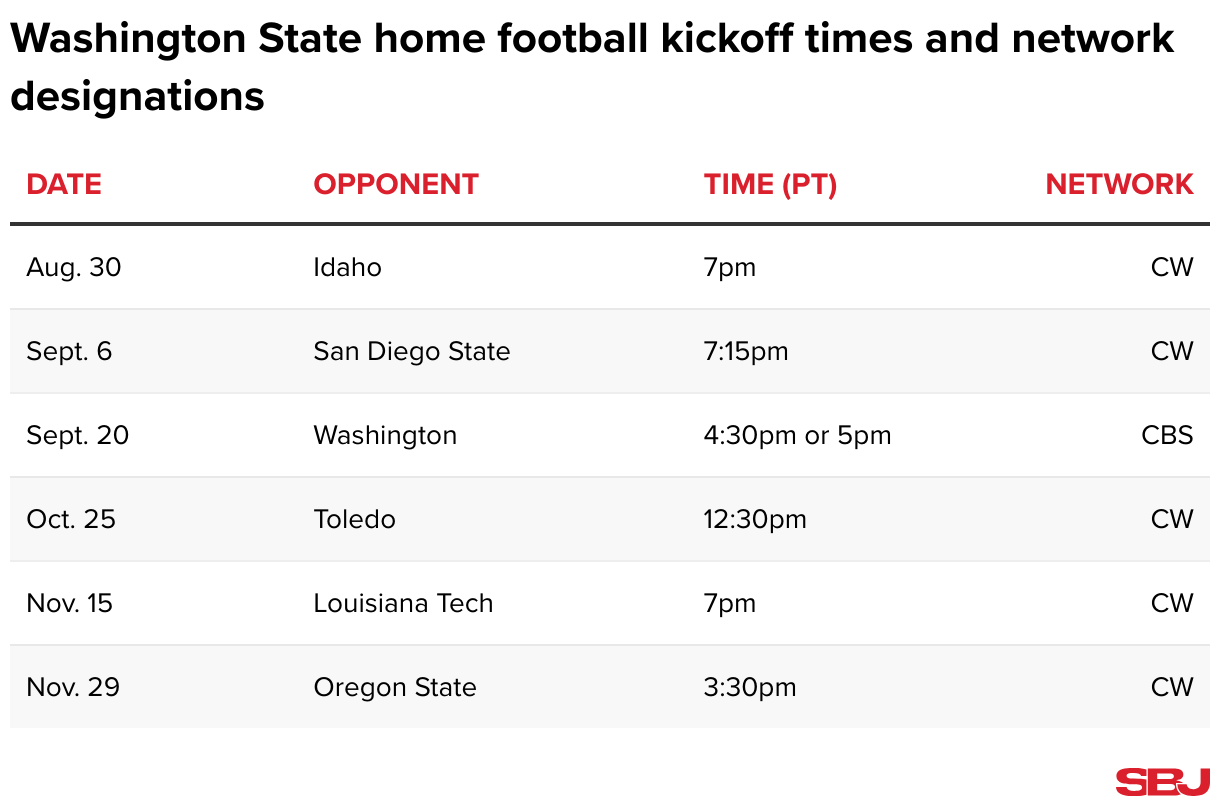Image resolution: width=1220 pixels, height=808 pixels.
Task: Click the Toledo opponent cell
Action: (354, 519)
